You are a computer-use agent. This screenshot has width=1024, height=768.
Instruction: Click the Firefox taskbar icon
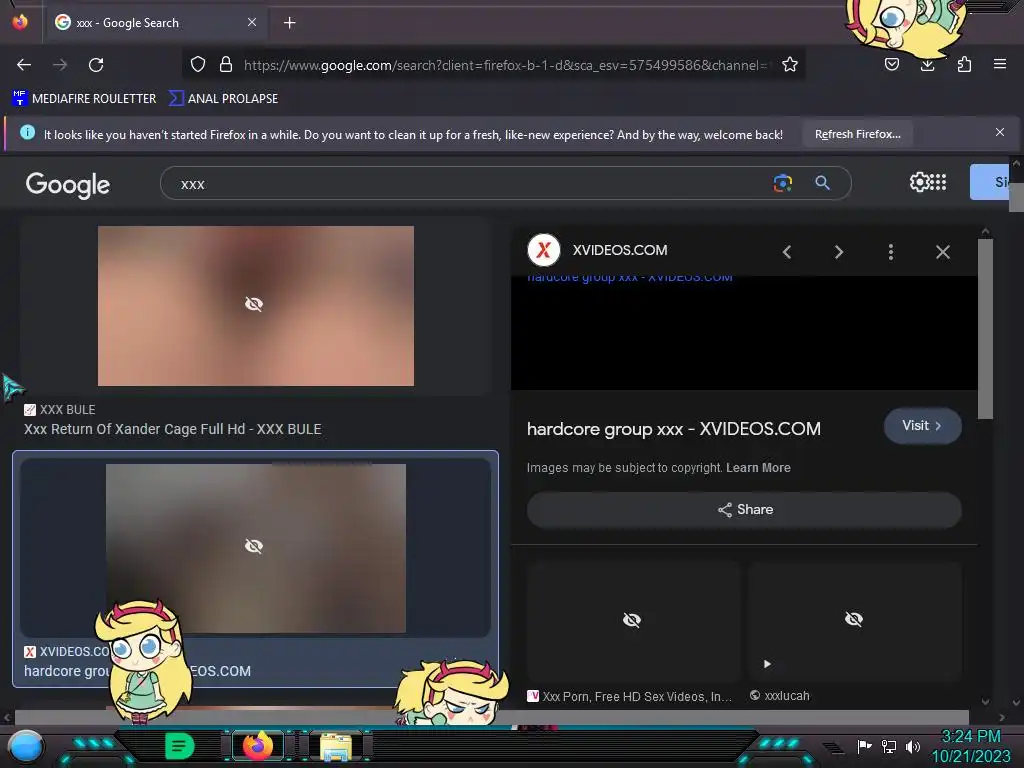coord(257,746)
